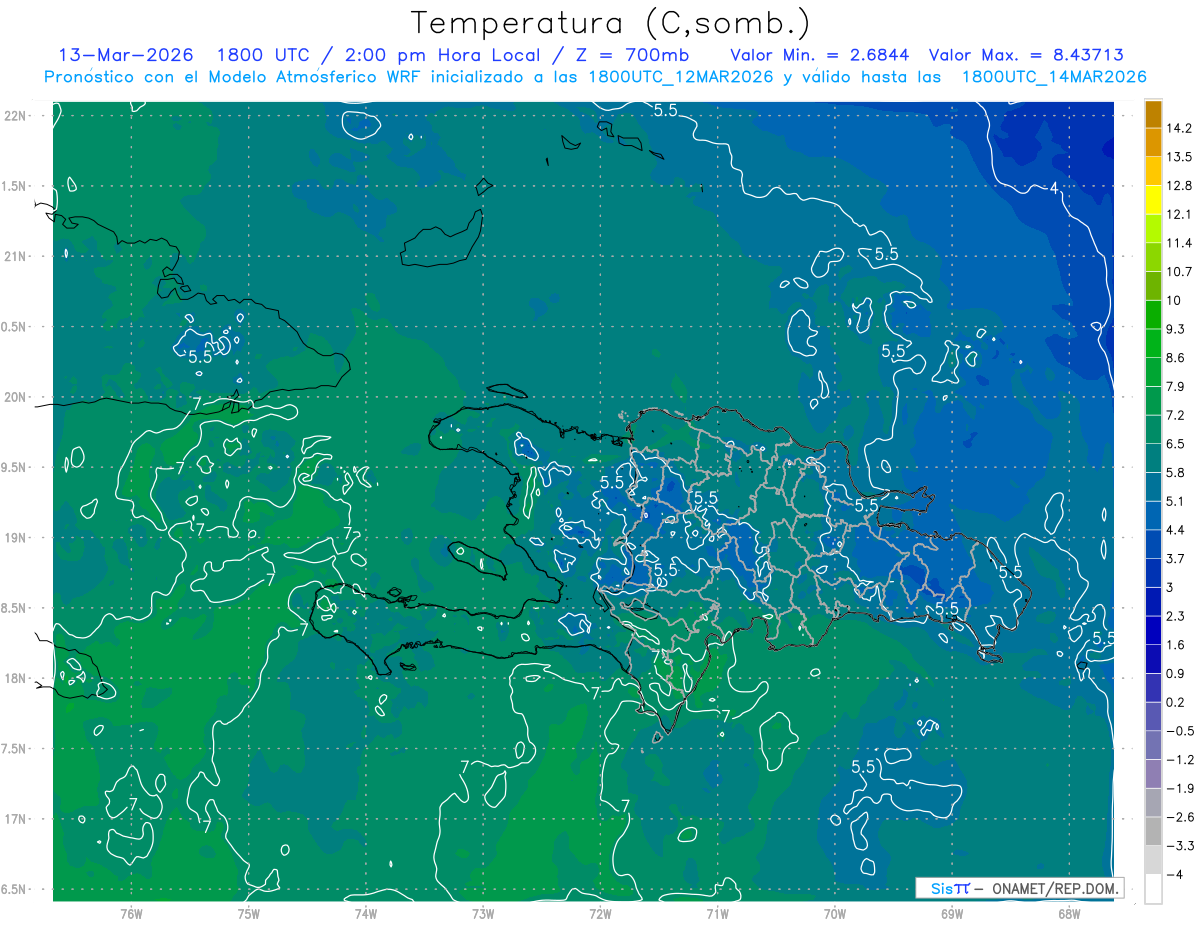The width and height of the screenshot is (1200, 927).
Task: Click the '10.7' legend value
Action: (x=1178, y=272)
